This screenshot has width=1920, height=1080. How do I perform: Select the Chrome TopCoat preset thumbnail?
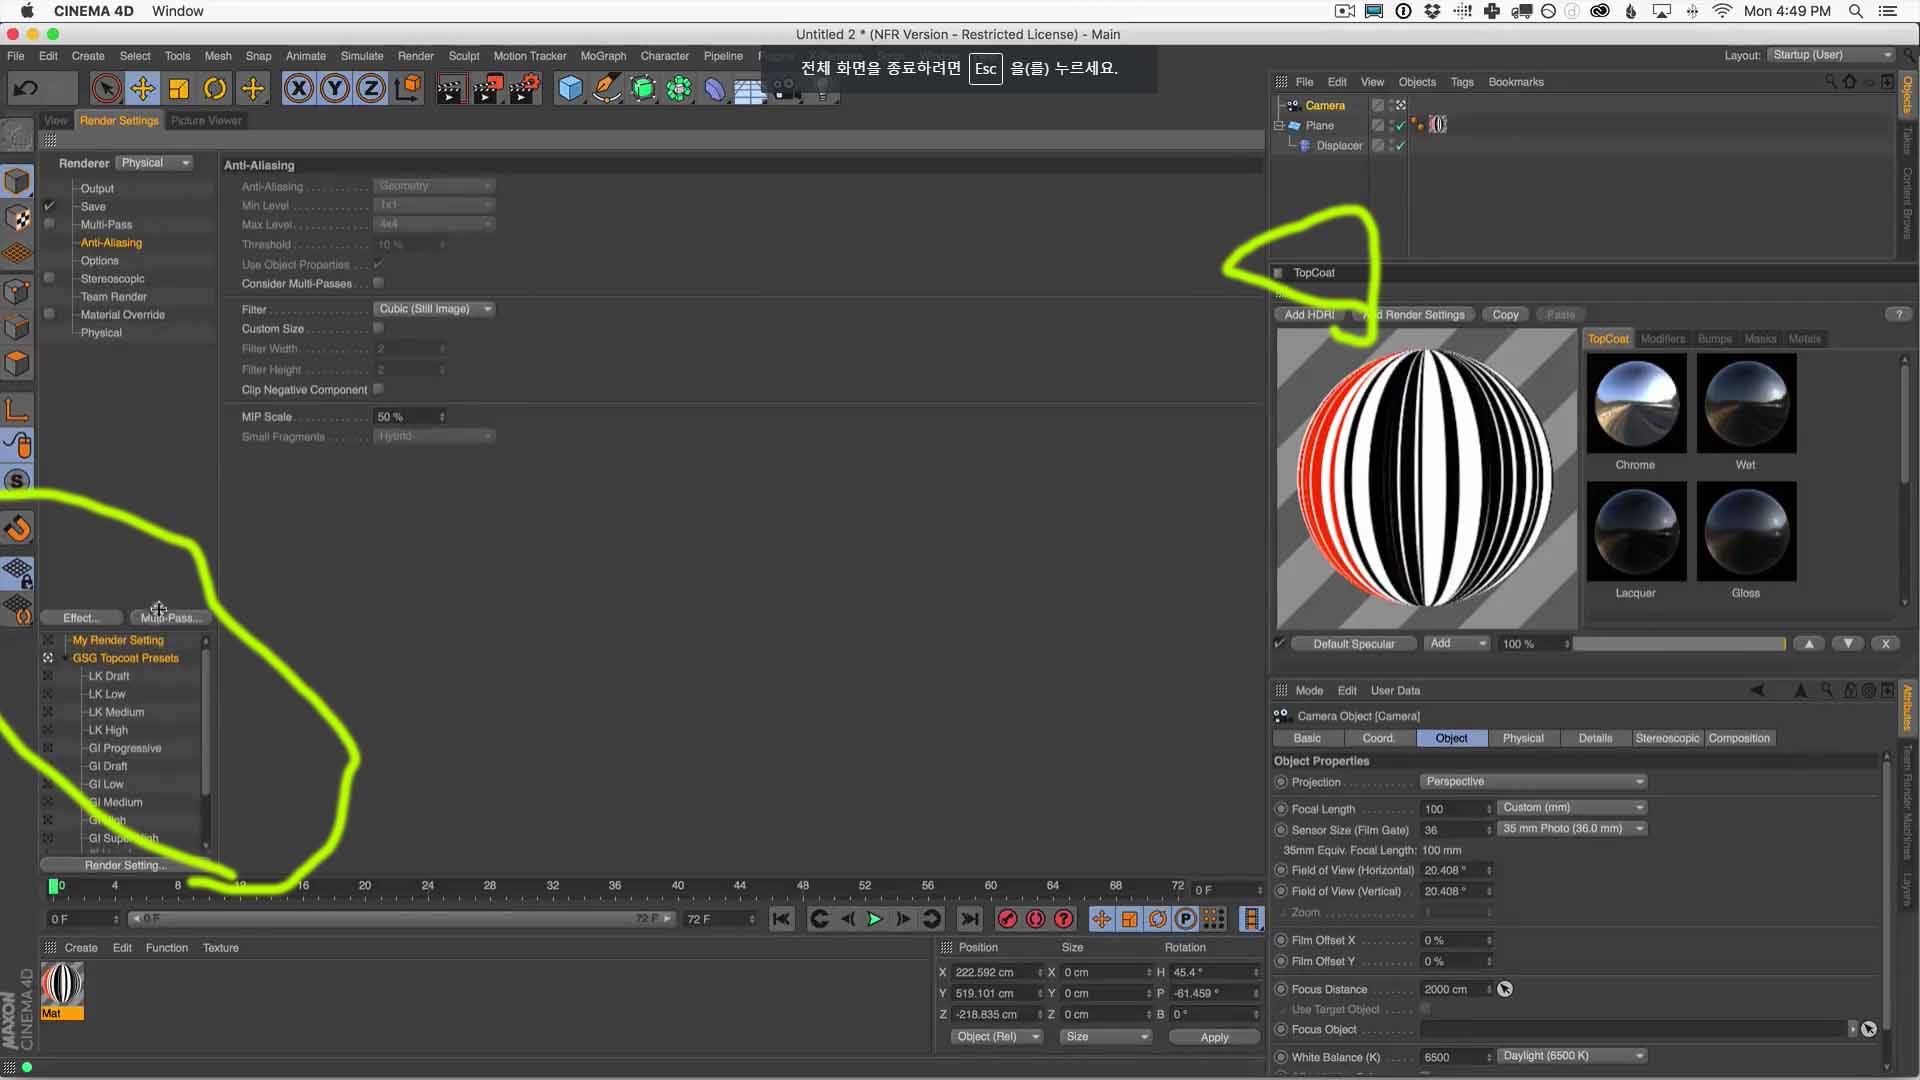tap(1636, 404)
